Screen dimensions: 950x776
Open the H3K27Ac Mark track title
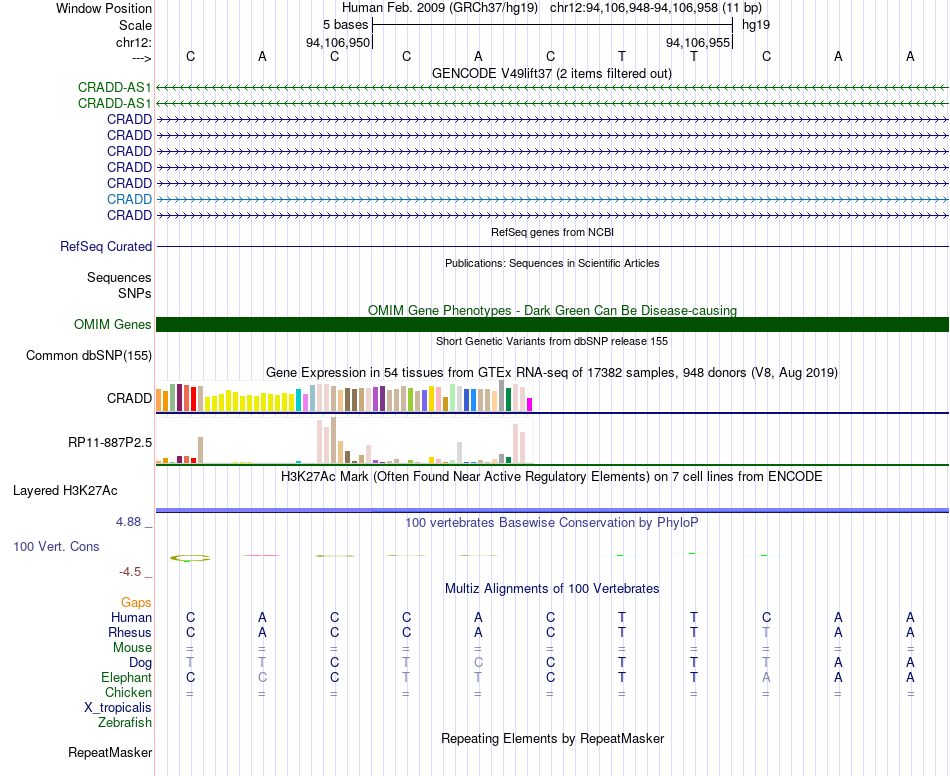(552, 477)
